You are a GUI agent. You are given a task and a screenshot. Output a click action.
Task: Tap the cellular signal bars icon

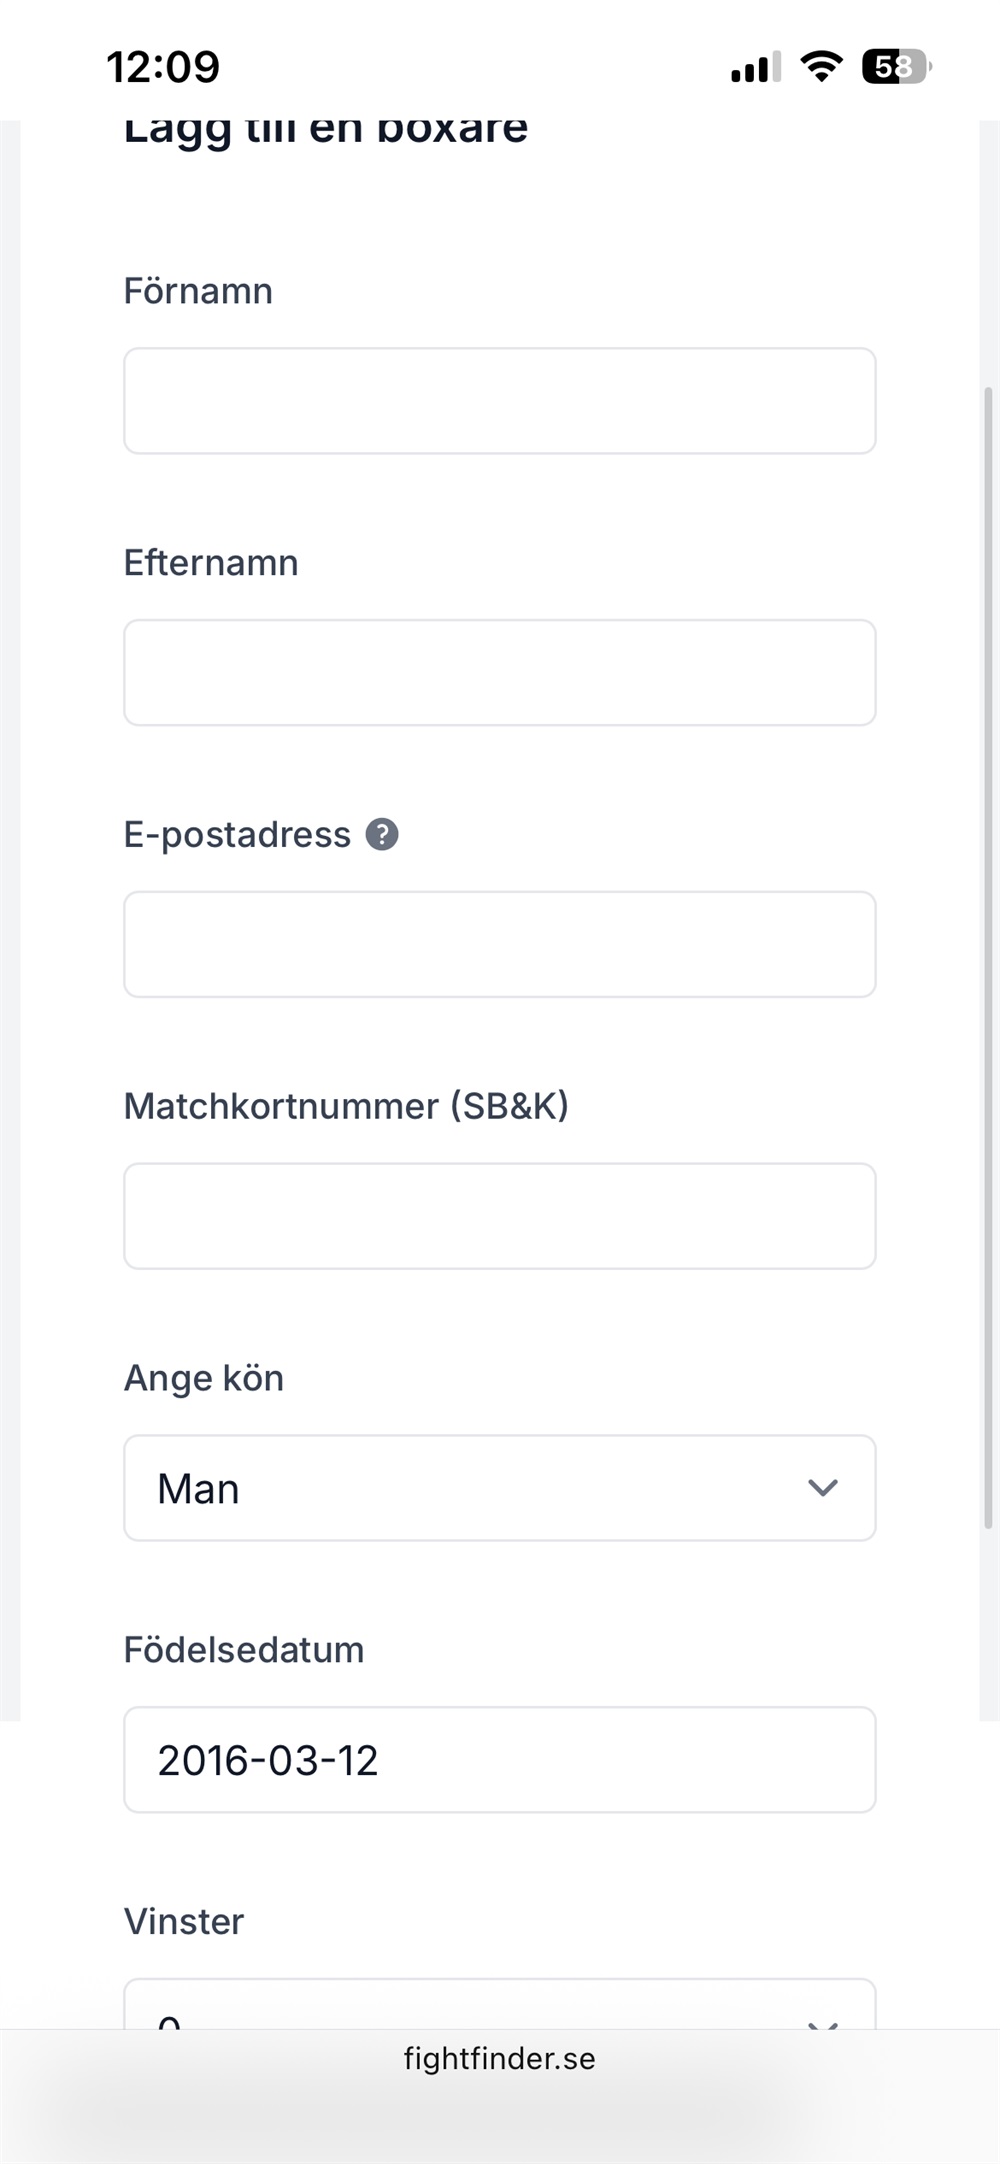(755, 68)
